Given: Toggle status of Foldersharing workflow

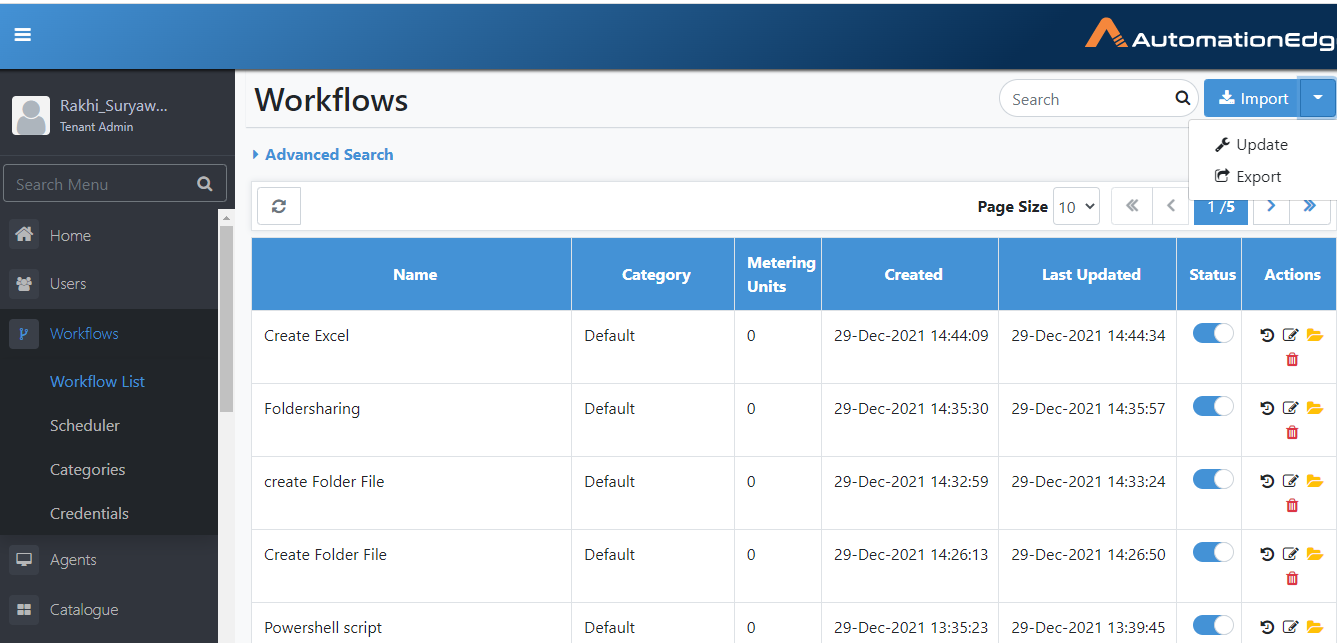Looking at the screenshot, I should (1213, 407).
